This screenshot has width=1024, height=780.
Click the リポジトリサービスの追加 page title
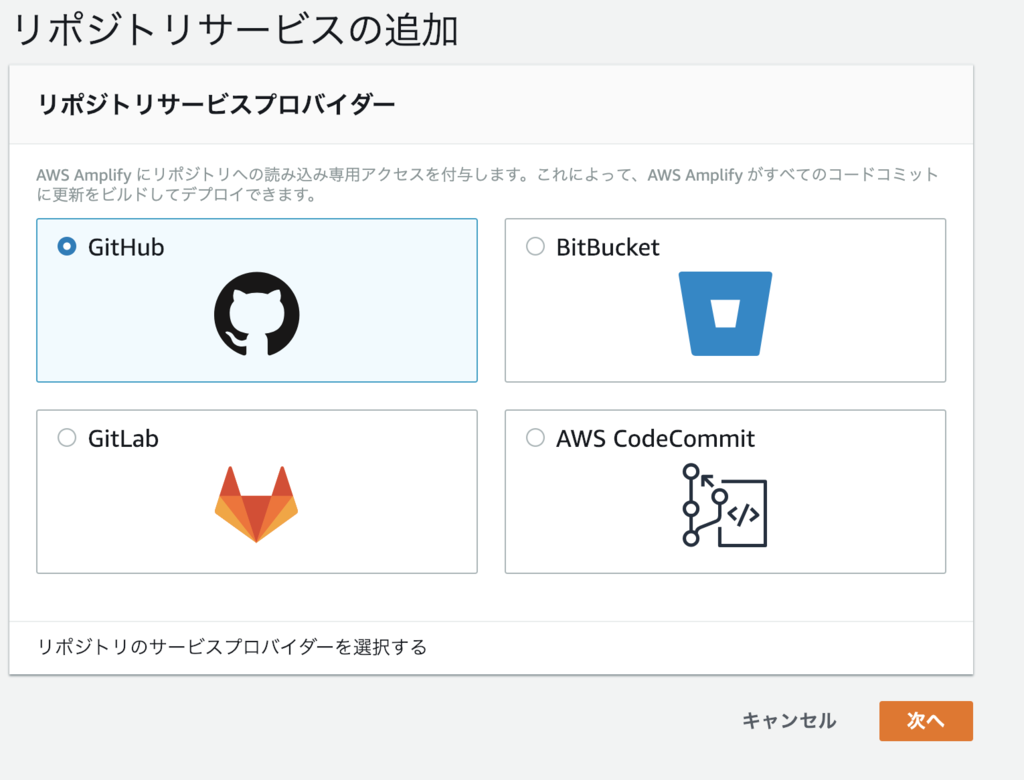point(235,30)
